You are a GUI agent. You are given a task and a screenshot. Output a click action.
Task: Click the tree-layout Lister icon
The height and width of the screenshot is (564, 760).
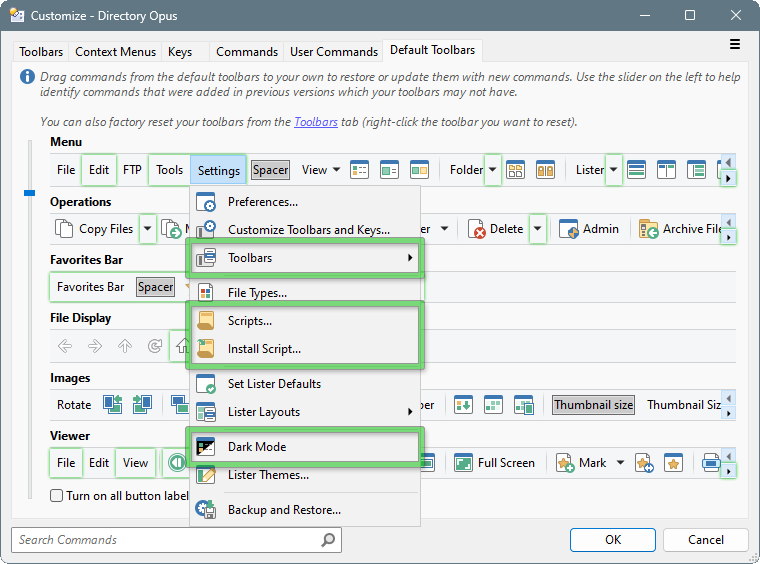coord(697,170)
